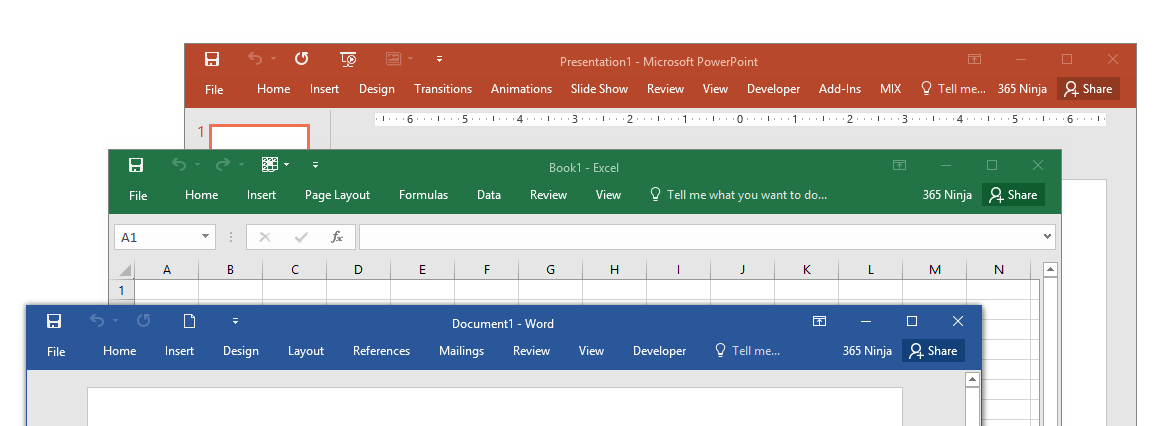This screenshot has height=426, width=1163.
Task: Select cell G1 in Excel
Action: tap(550, 289)
